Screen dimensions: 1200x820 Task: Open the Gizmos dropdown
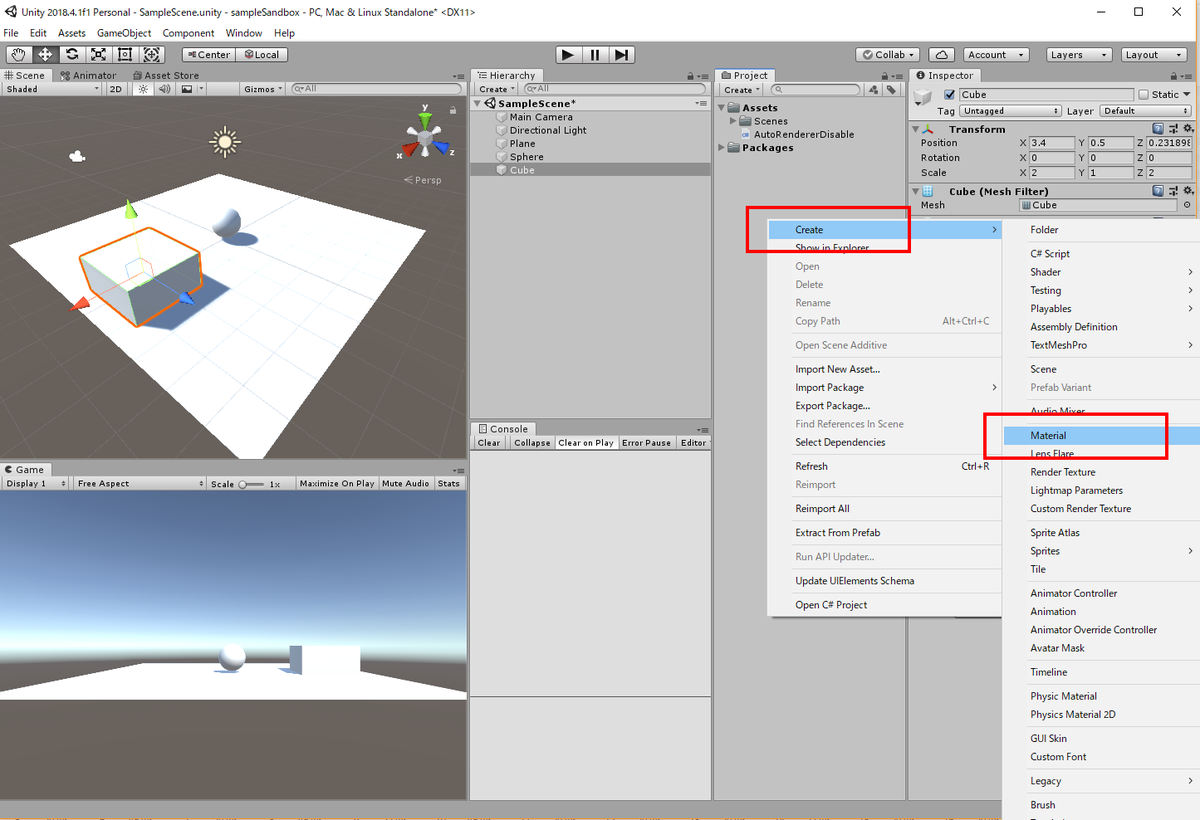click(x=262, y=89)
